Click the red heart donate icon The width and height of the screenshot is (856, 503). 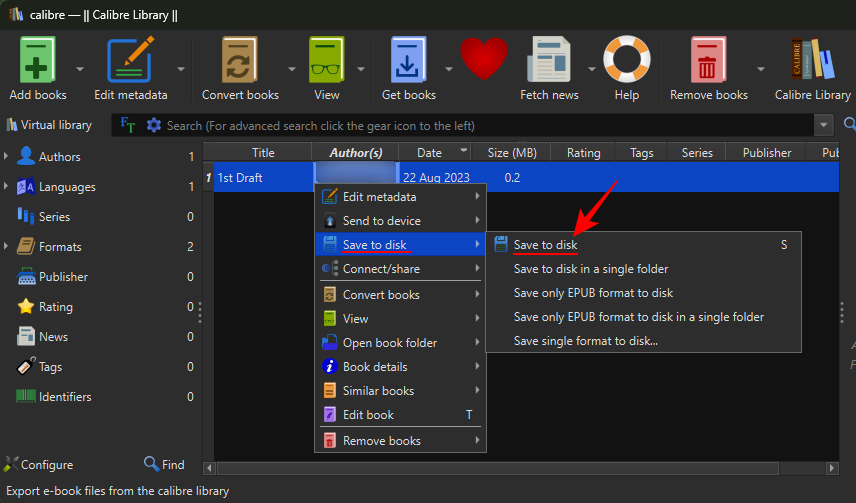point(484,59)
